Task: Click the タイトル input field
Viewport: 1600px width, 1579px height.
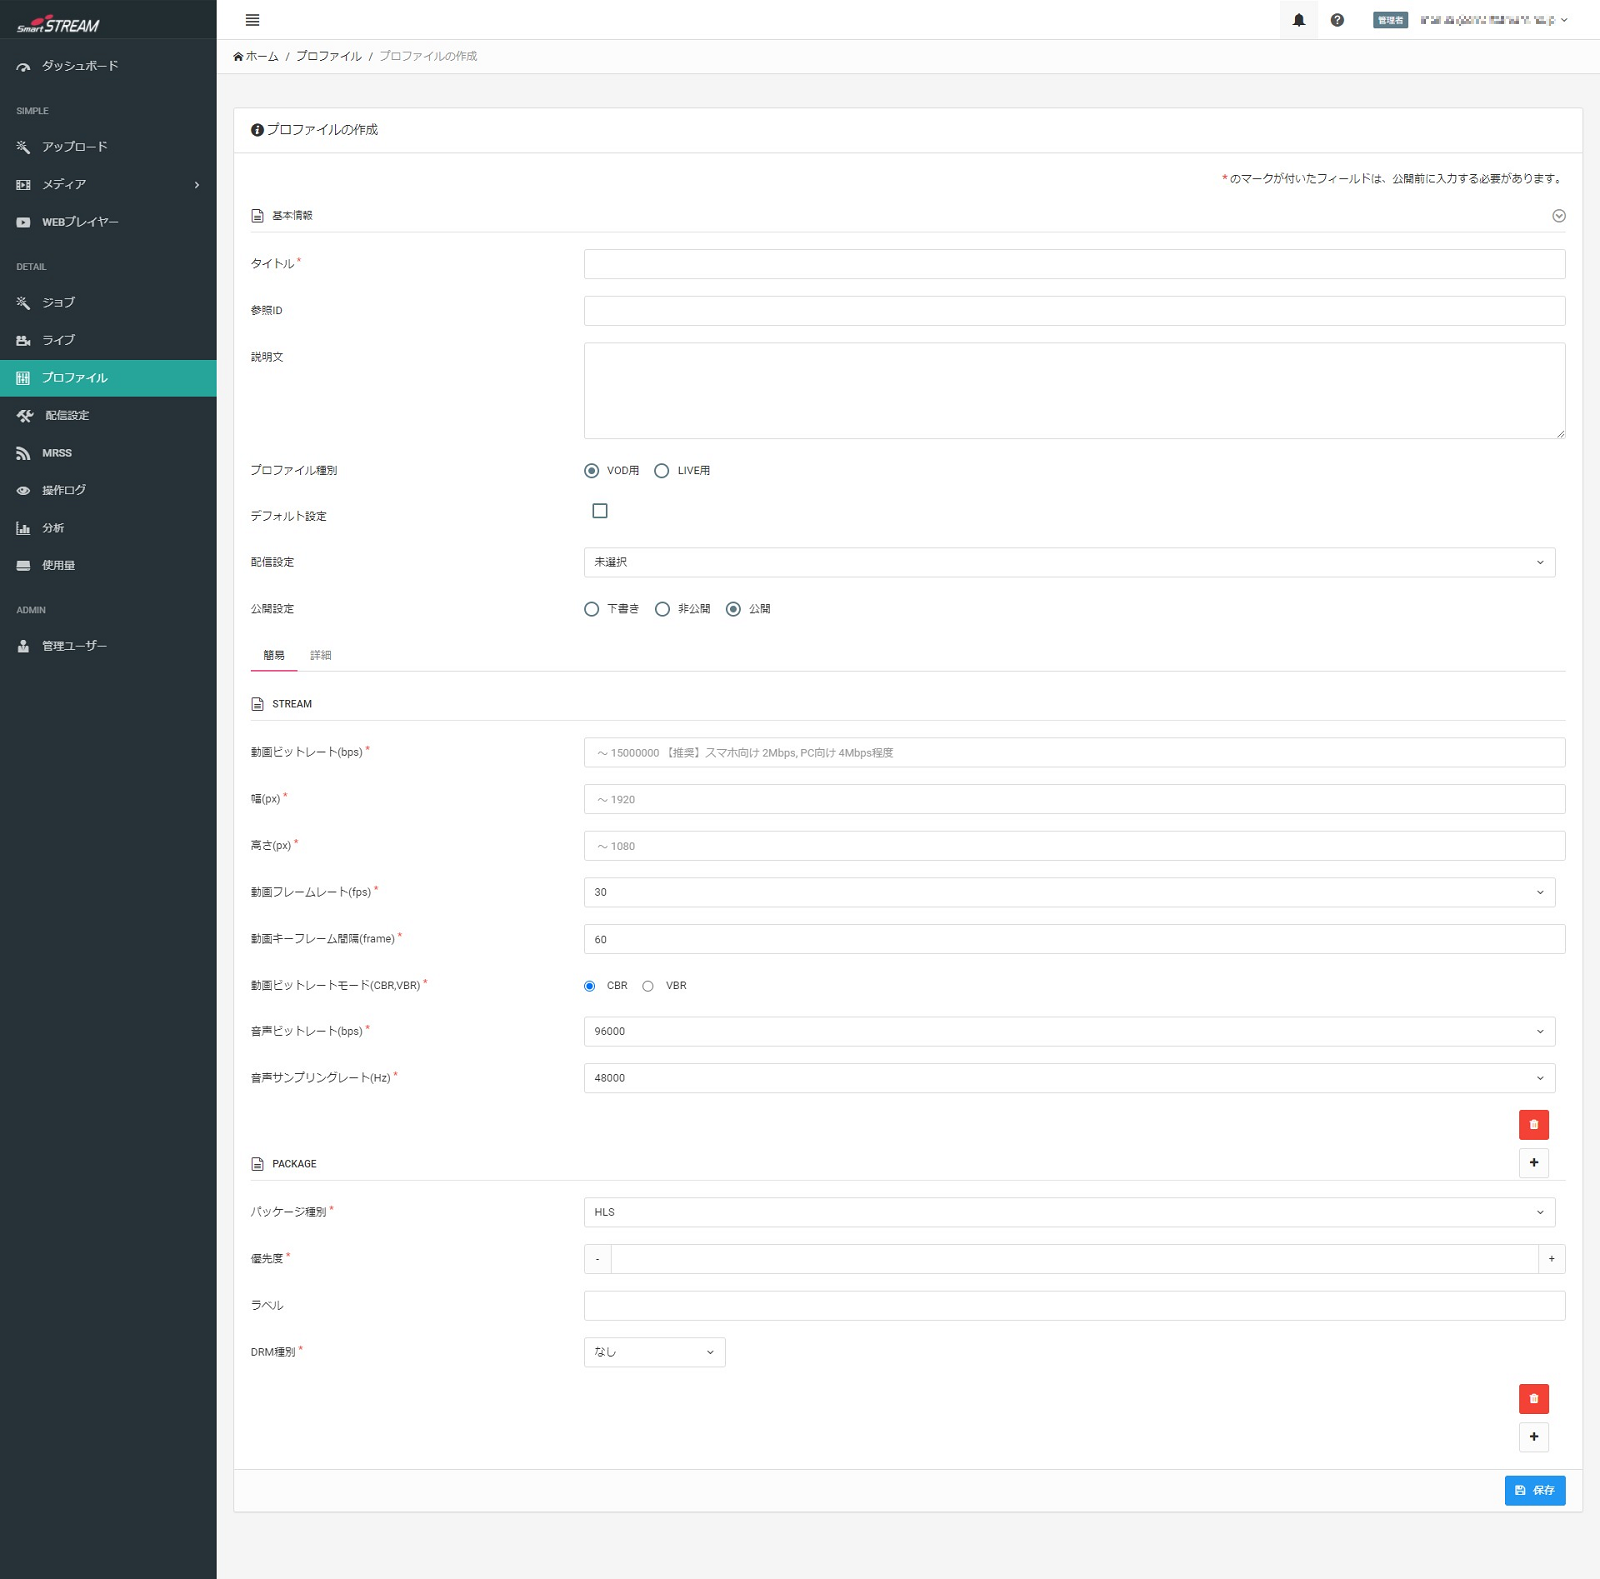Action: coord(1074,264)
